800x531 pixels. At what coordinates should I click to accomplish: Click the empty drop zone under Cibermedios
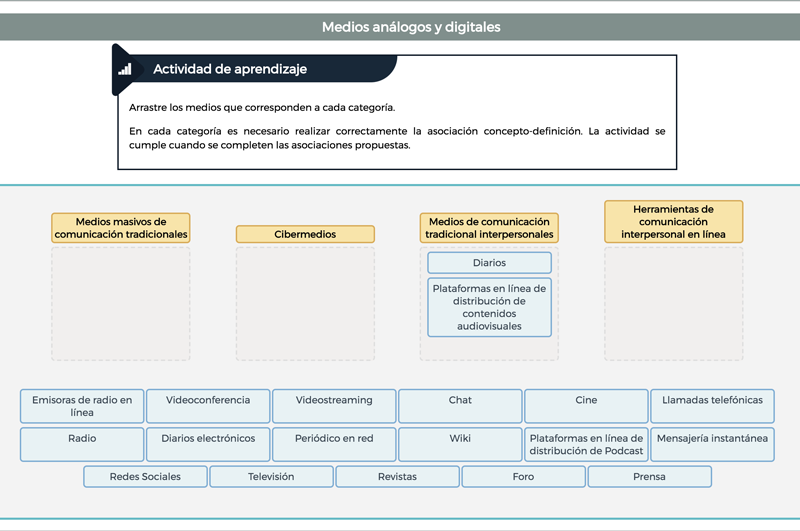pyautogui.click(x=305, y=304)
